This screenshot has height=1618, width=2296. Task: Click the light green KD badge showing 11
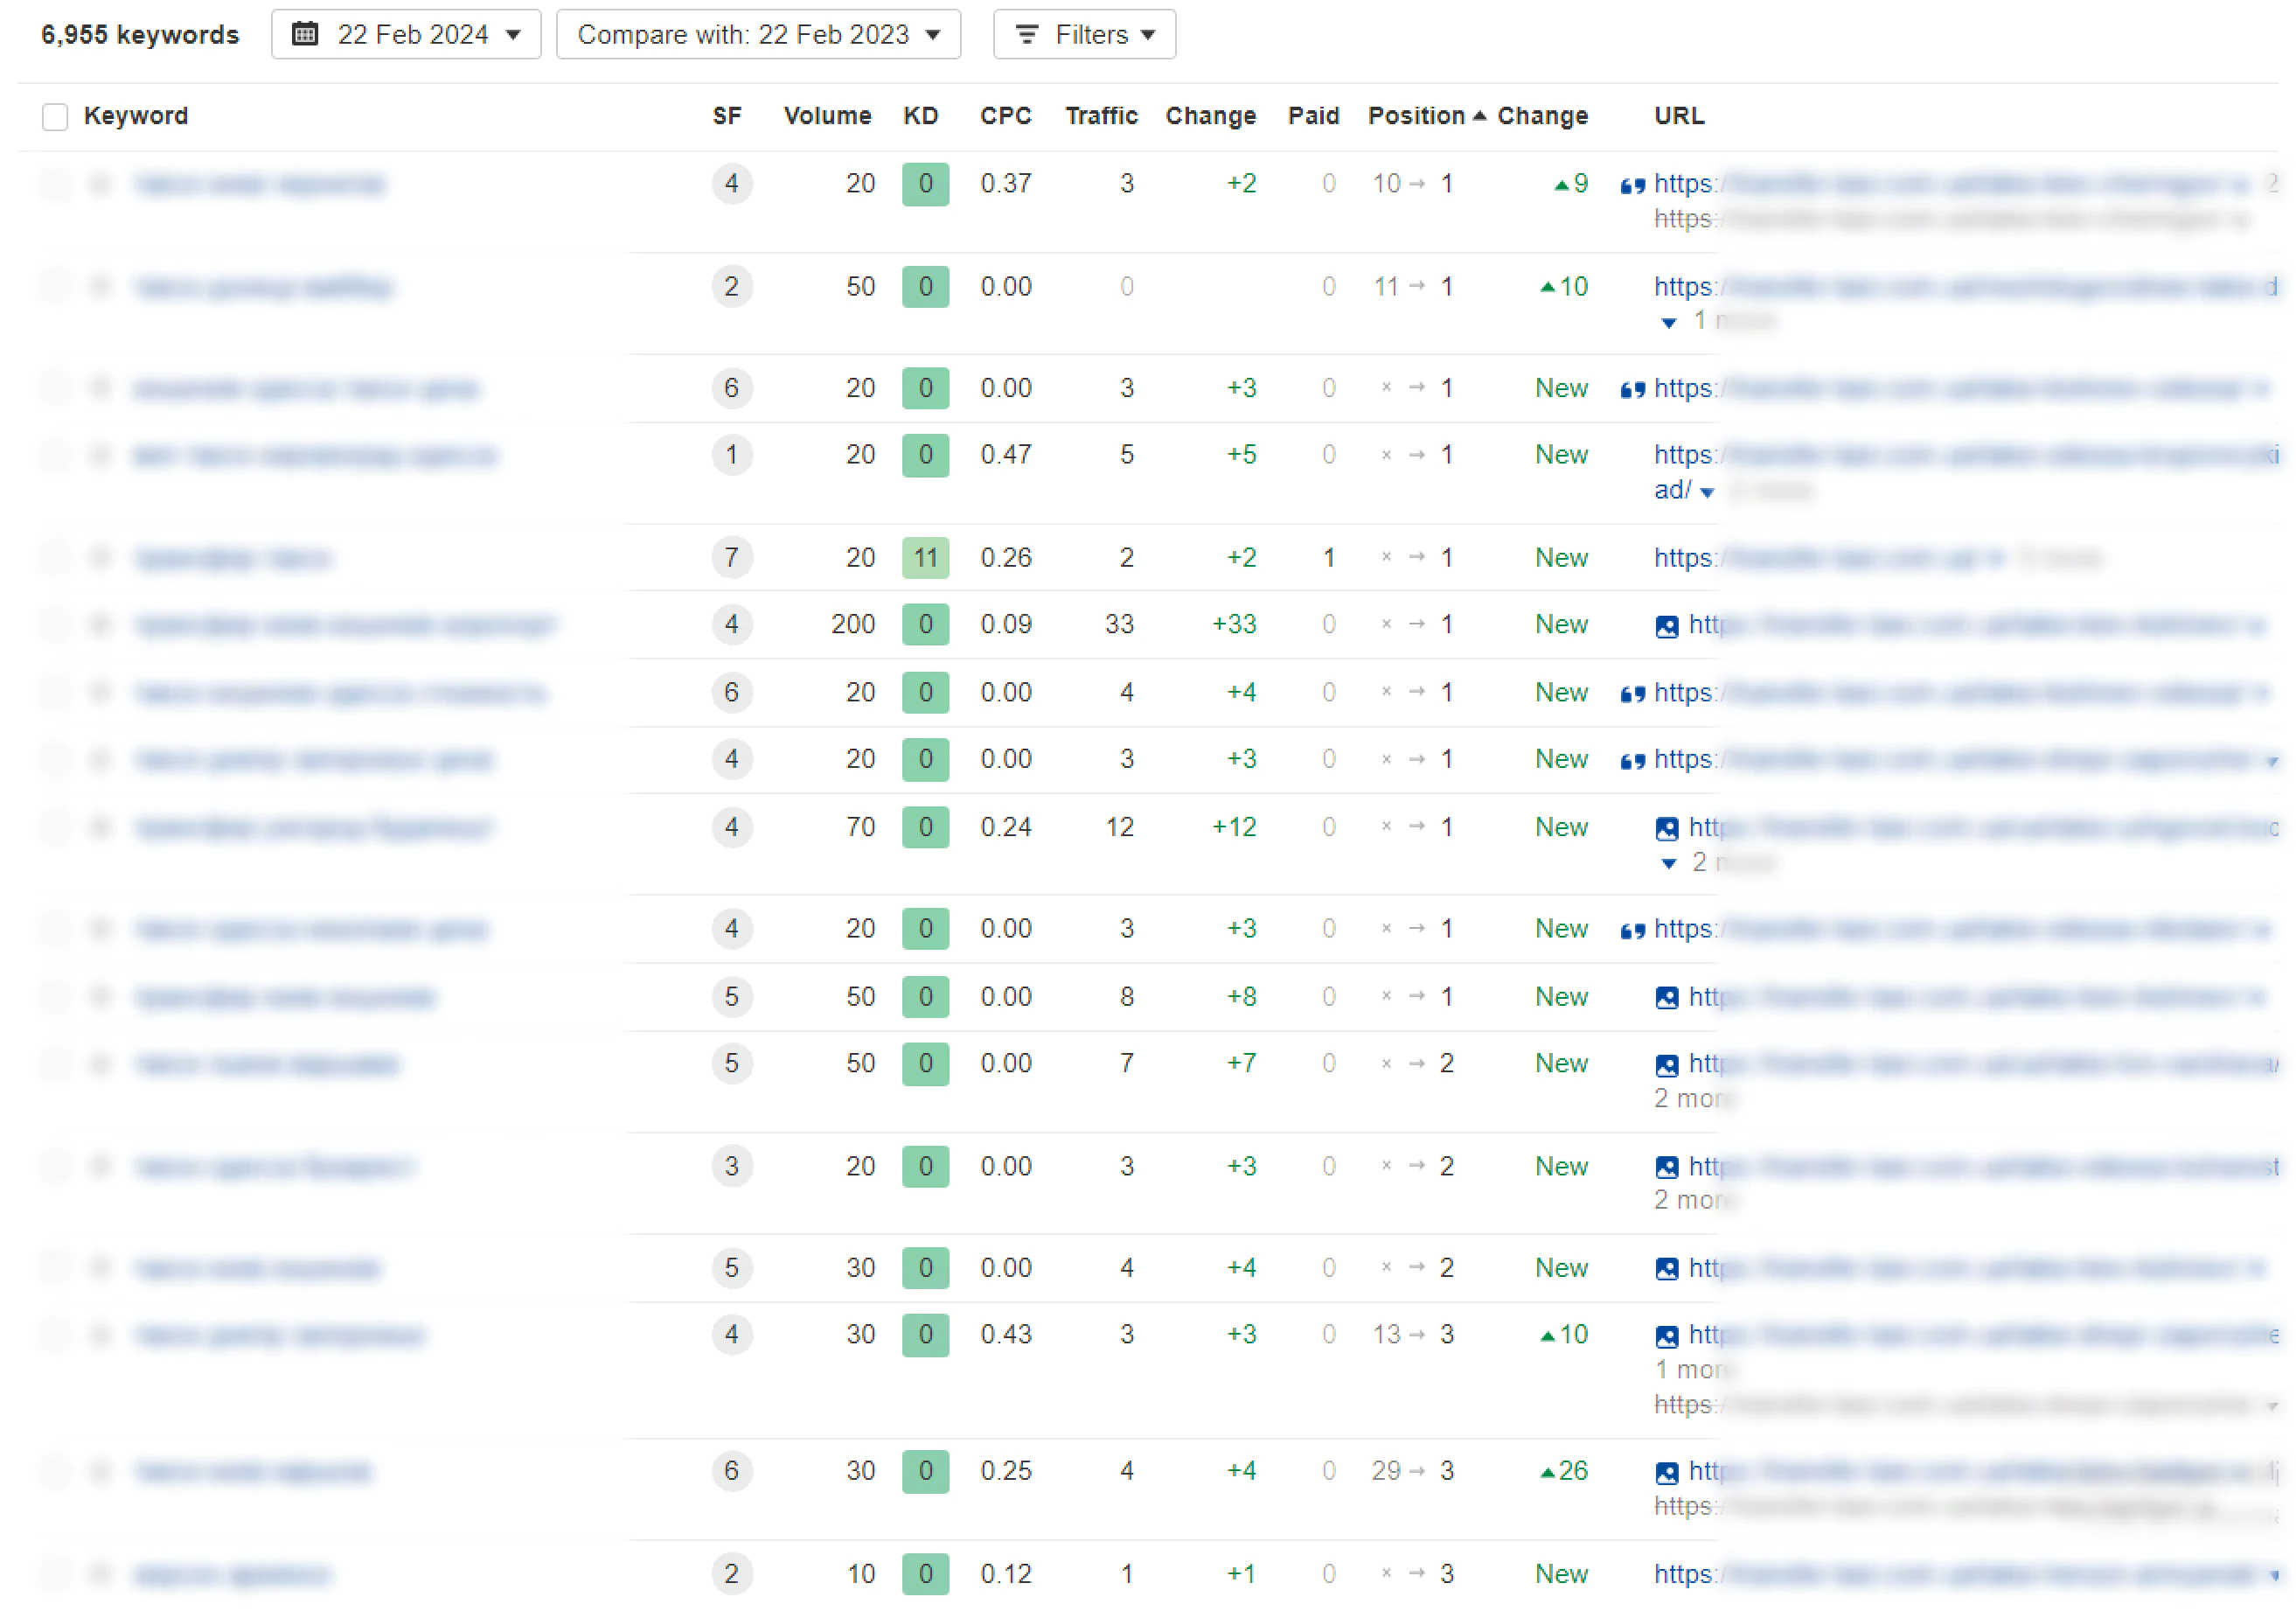[924, 557]
